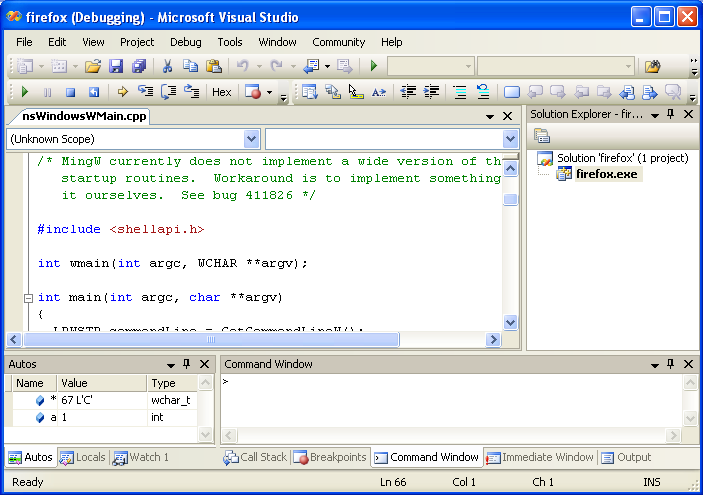
Task: Switch to the Watch 1 tab
Action: [141, 457]
